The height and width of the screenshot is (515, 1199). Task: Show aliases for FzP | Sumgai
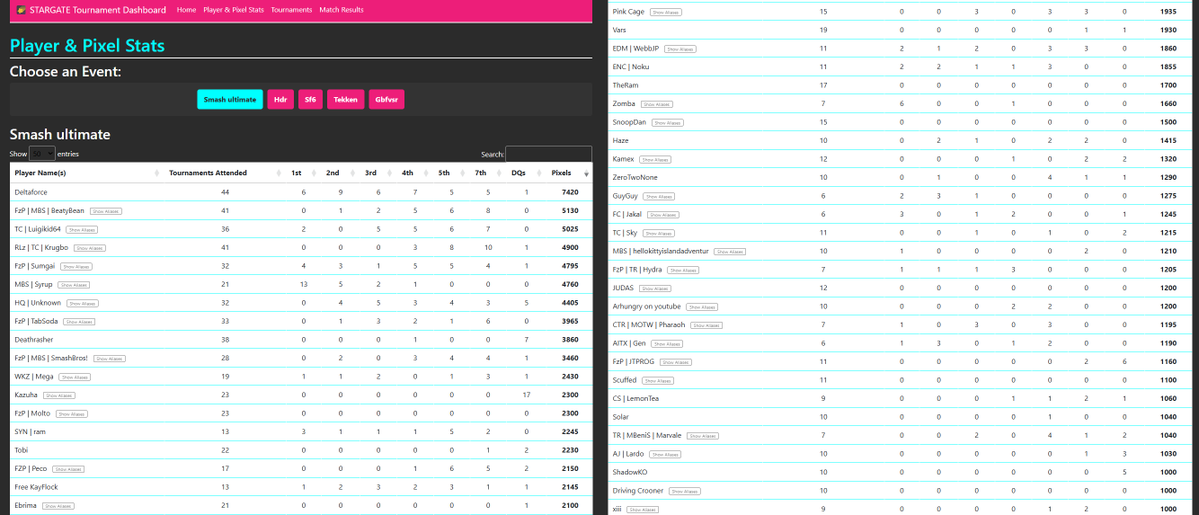click(76, 266)
